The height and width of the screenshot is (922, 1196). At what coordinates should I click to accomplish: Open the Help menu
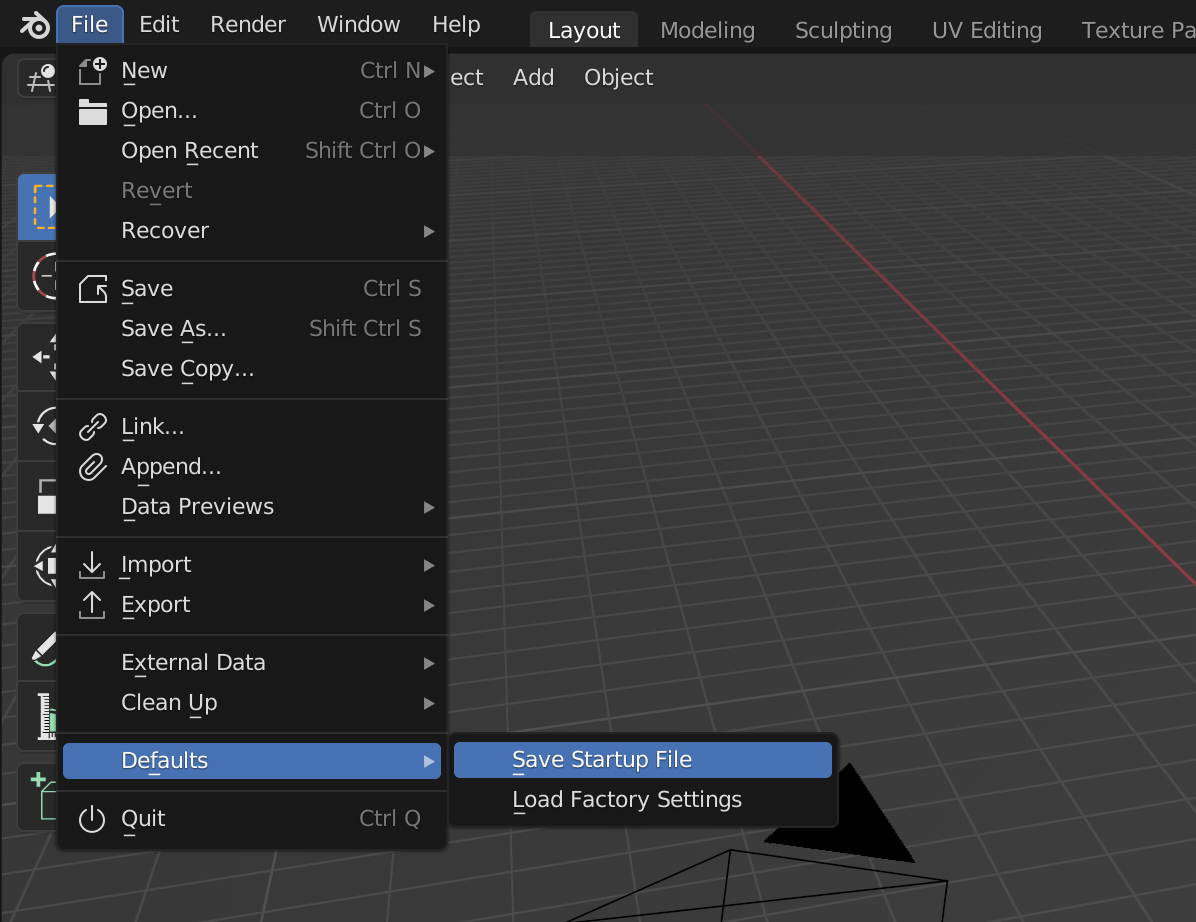tap(456, 24)
